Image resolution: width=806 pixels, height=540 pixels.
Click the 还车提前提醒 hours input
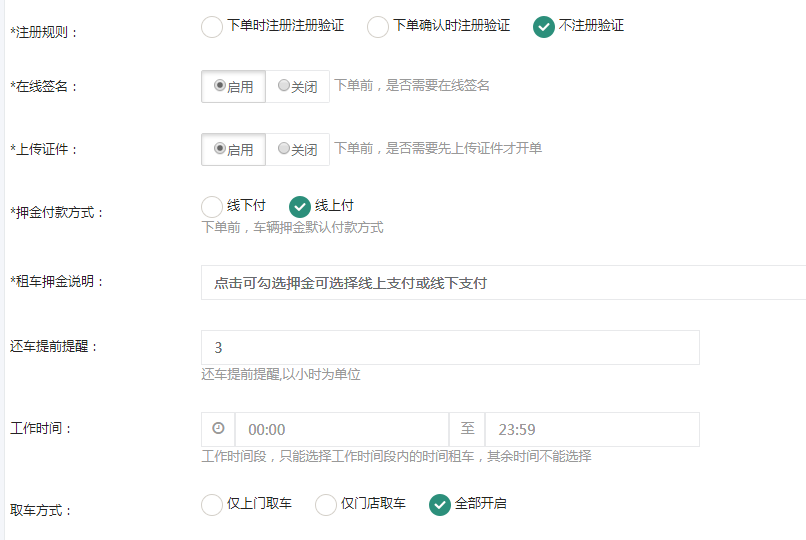pos(450,347)
